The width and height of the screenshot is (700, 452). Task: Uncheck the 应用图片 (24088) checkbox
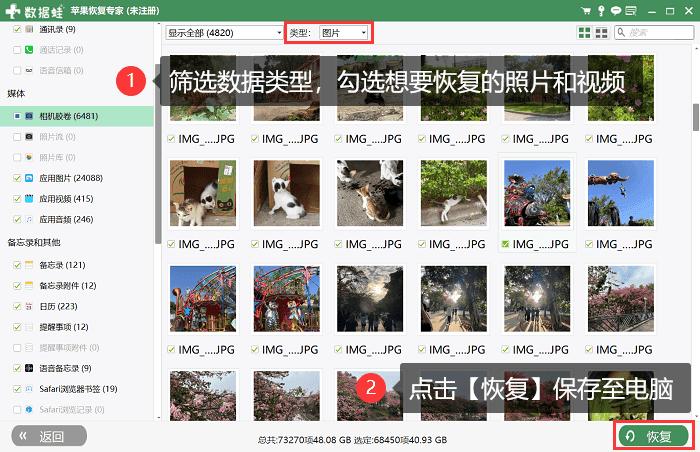pyautogui.click(x=17, y=178)
